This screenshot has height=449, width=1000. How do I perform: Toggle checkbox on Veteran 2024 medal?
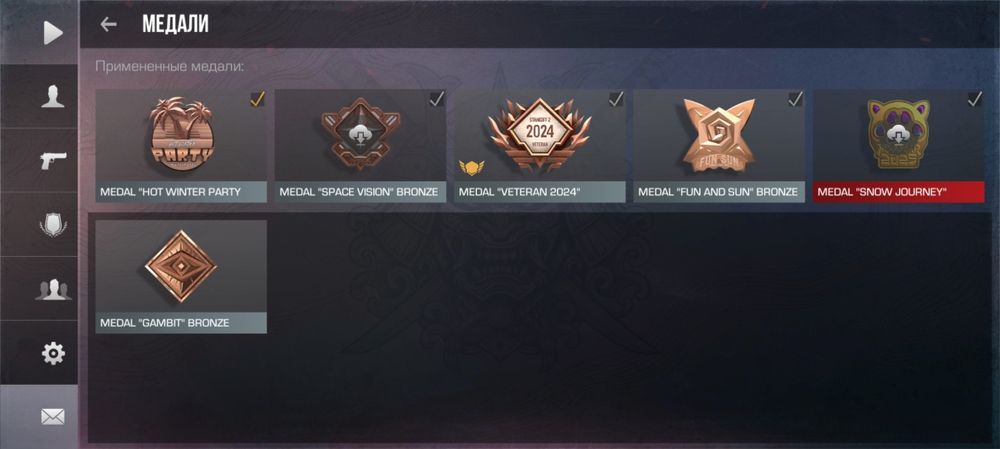pyautogui.click(x=616, y=99)
